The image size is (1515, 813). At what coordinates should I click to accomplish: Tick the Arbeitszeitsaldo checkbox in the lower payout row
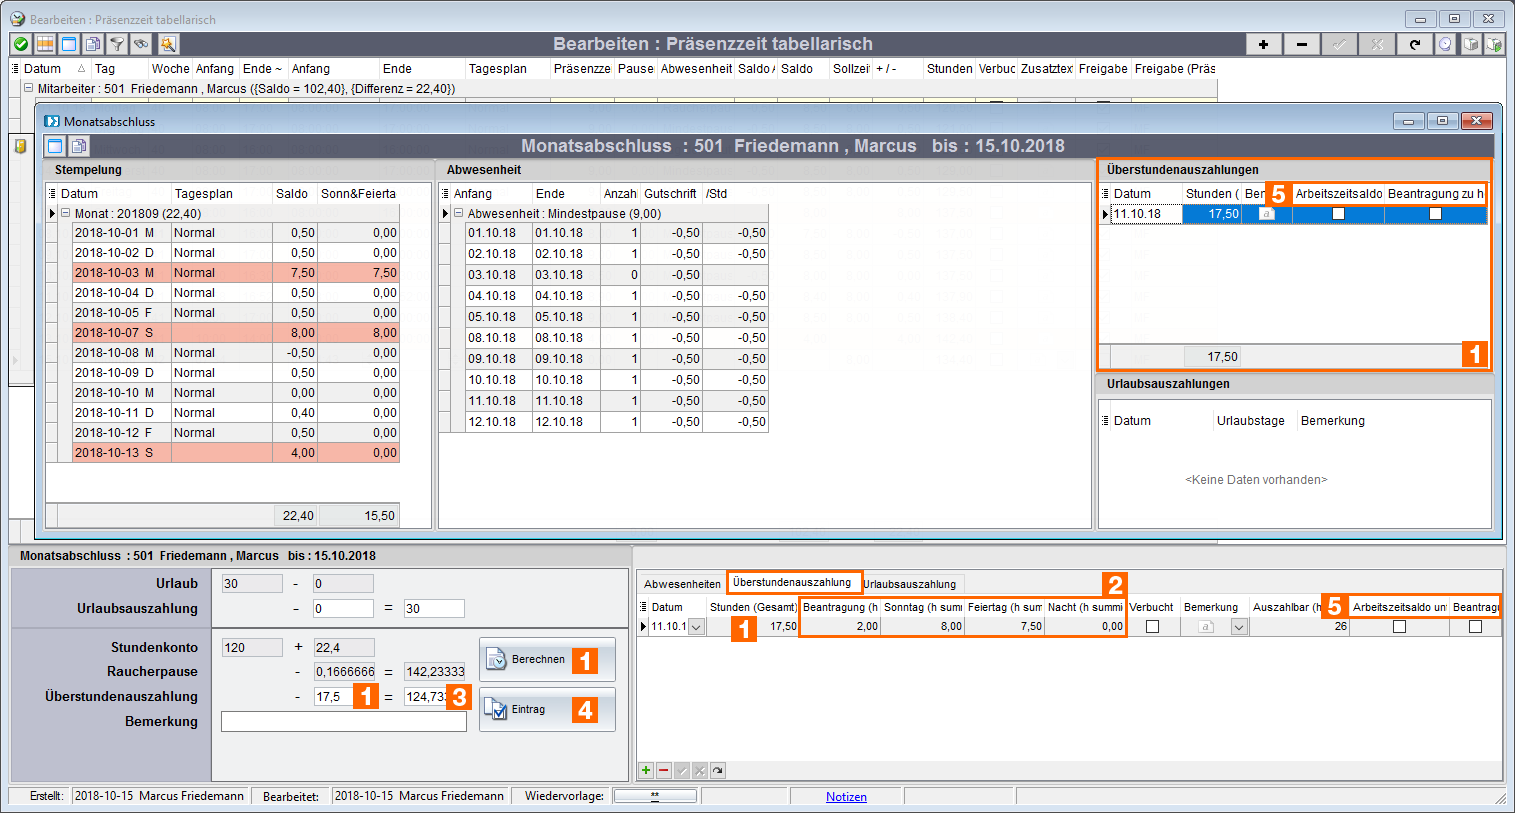1399,627
